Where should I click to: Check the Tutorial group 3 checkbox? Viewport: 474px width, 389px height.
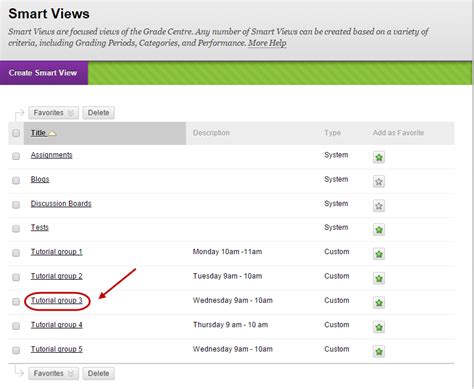click(x=16, y=302)
